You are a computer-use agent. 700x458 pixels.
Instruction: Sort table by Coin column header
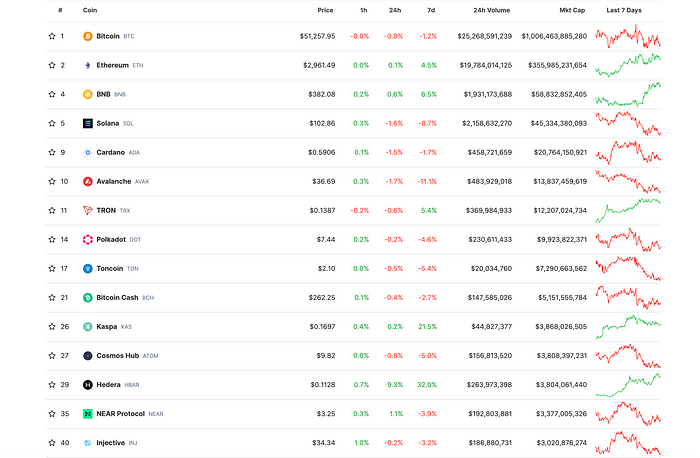pos(90,10)
